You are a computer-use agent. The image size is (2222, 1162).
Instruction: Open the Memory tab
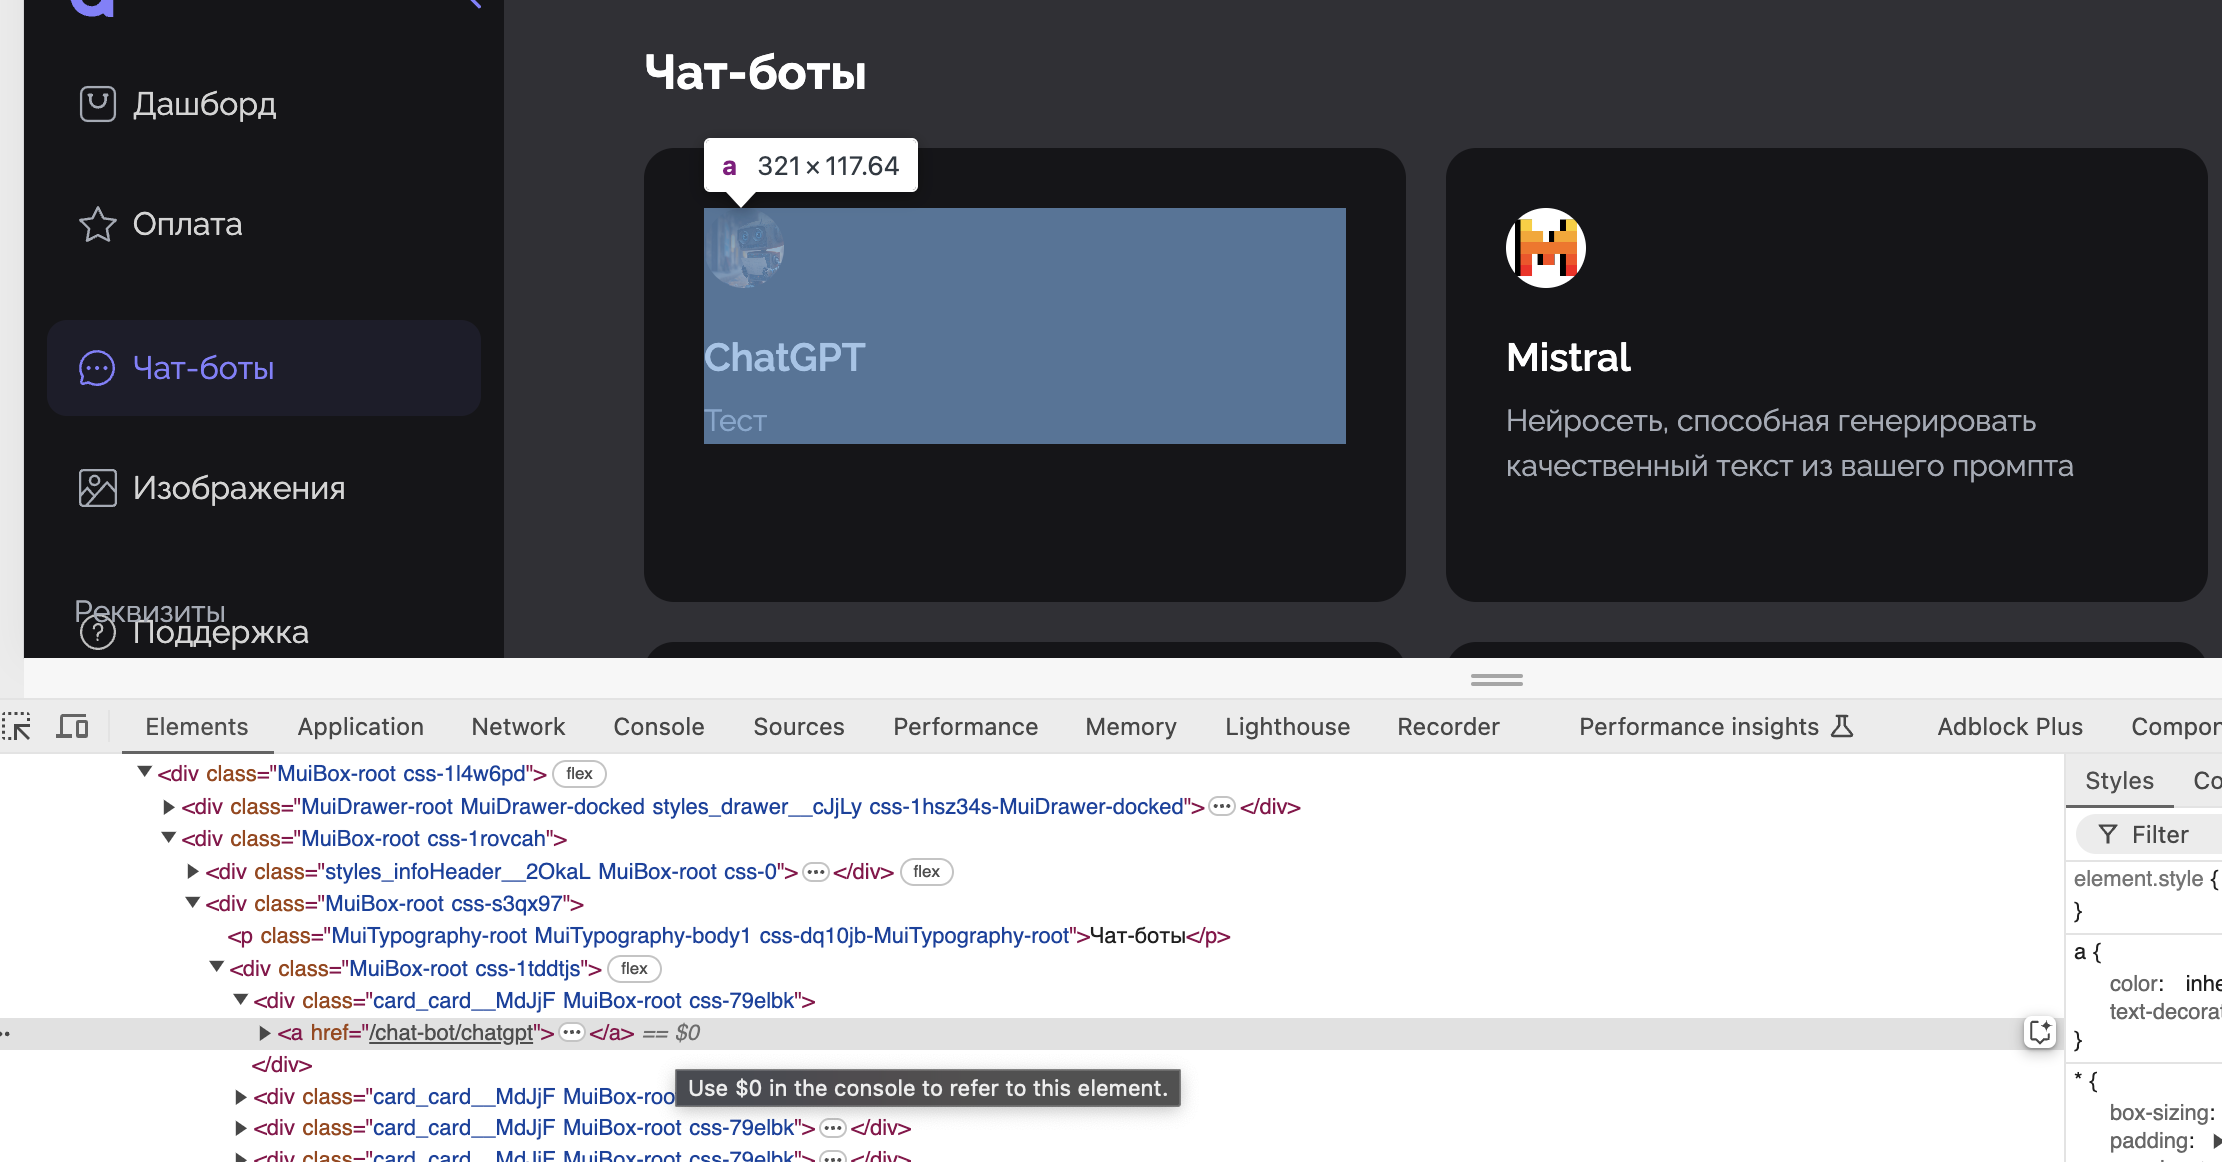[x=1131, y=726]
